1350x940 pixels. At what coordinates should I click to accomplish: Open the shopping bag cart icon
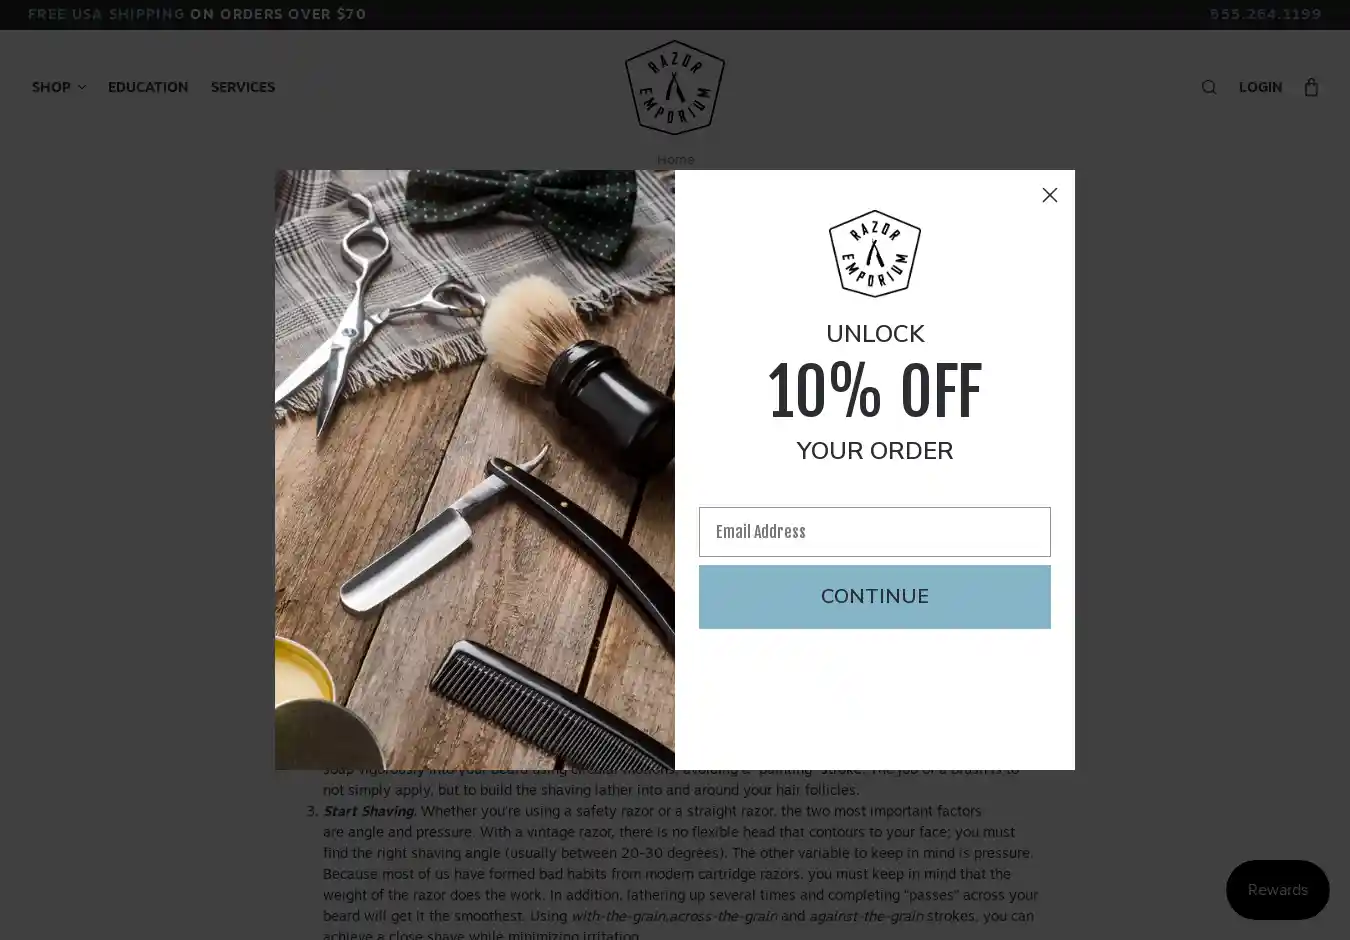pyautogui.click(x=1311, y=87)
